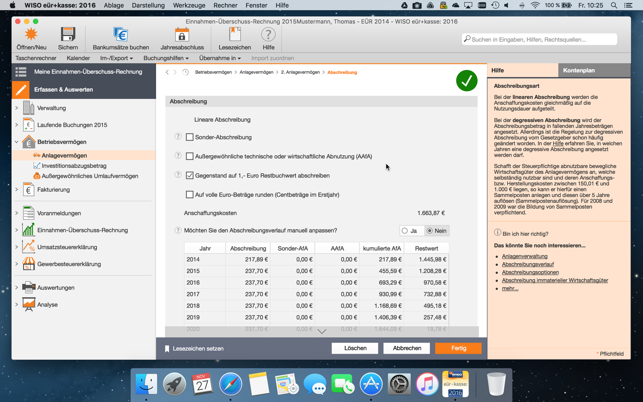The height and width of the screenshot is (402, 643).
Task: Open the Rechner menu
Action: pyautogui.click(x=225, y=5)
